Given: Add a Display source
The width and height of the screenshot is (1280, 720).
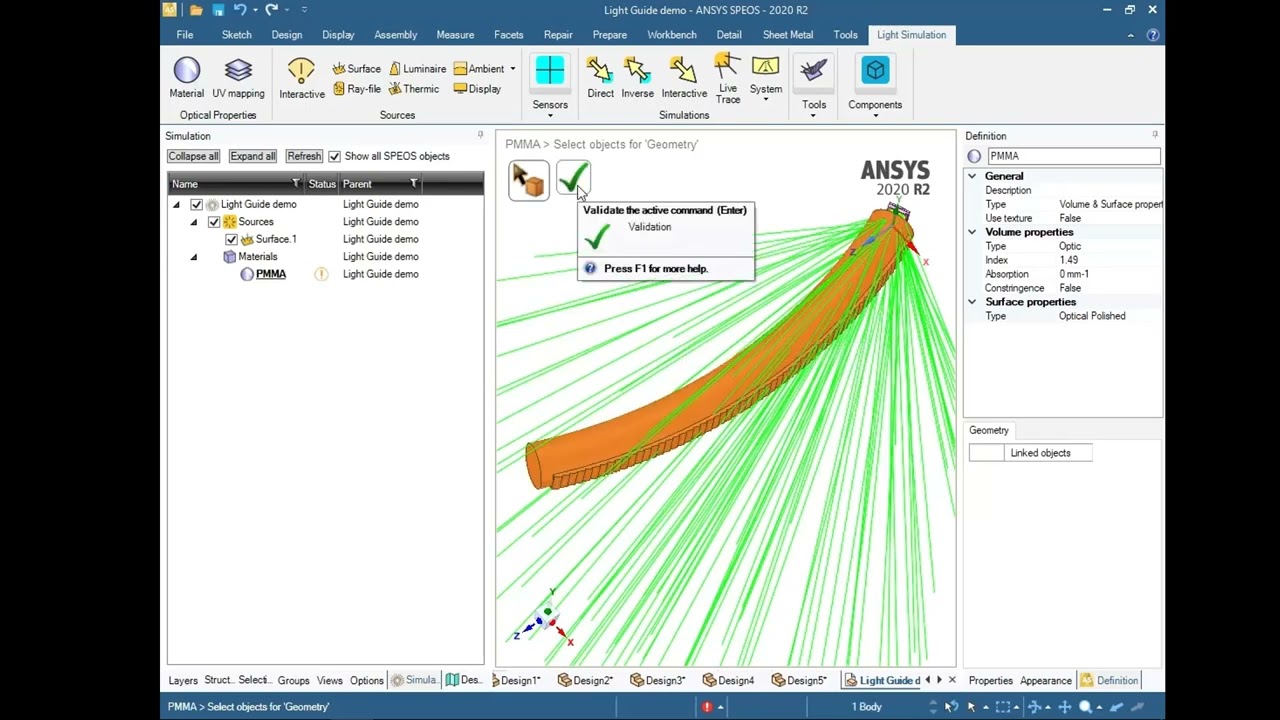Looking at the screenshot, I should pyautogui.click(x=477, y=89).
